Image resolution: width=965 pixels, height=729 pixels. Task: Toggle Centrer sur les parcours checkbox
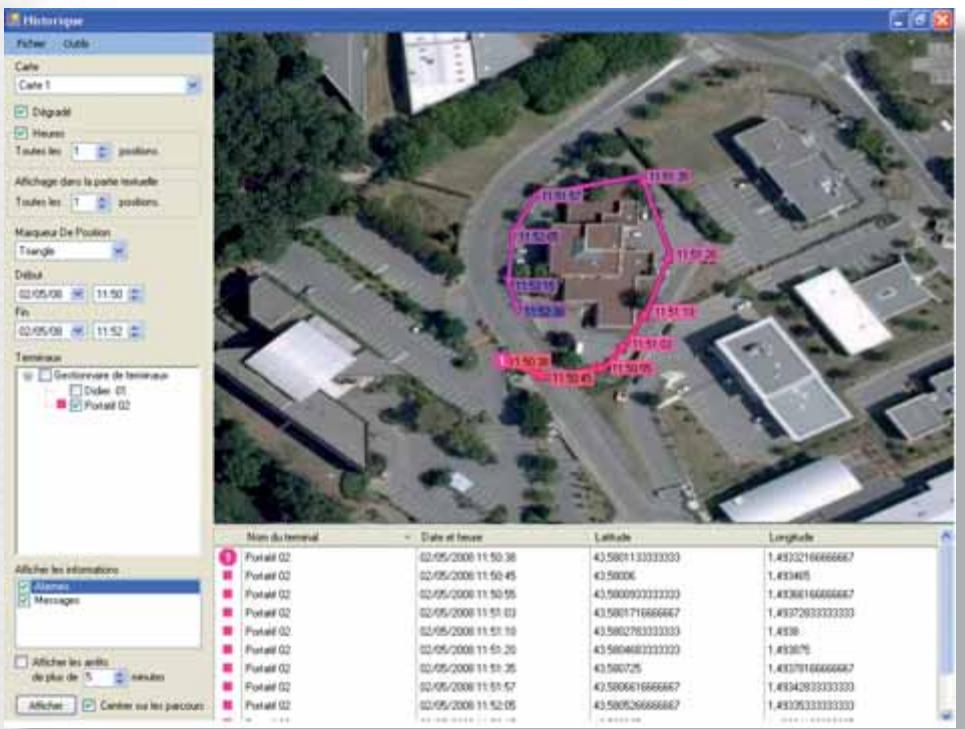pos(89,706)
